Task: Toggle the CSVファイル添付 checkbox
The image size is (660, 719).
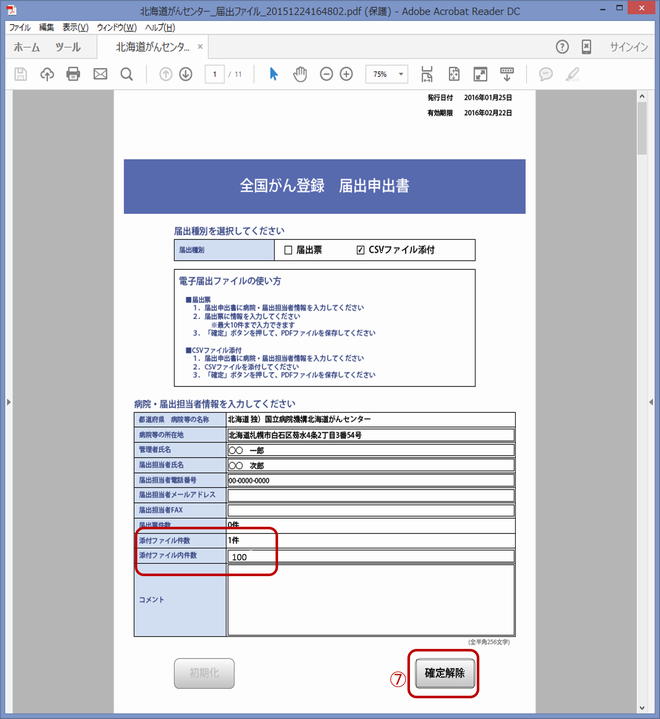Action: point(361,250)
